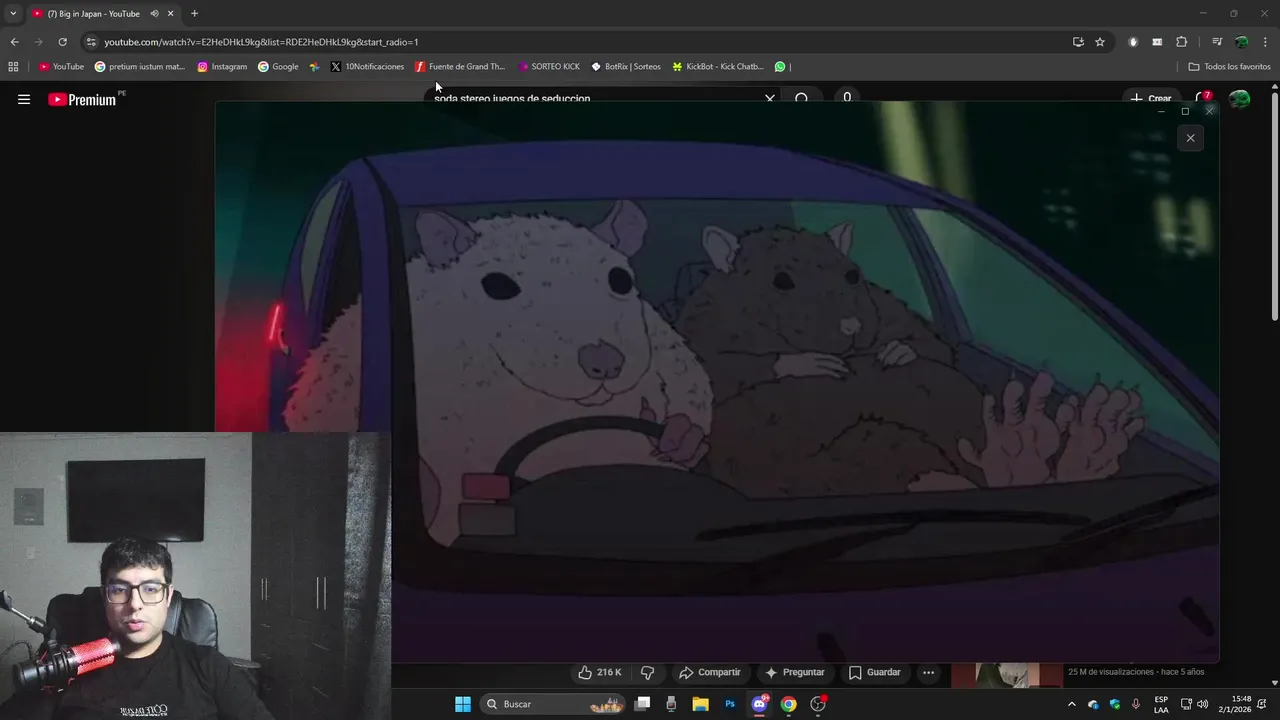Install app icon in address bar
Viewport: 1280px width, 720px height.
click(1078, 42)
